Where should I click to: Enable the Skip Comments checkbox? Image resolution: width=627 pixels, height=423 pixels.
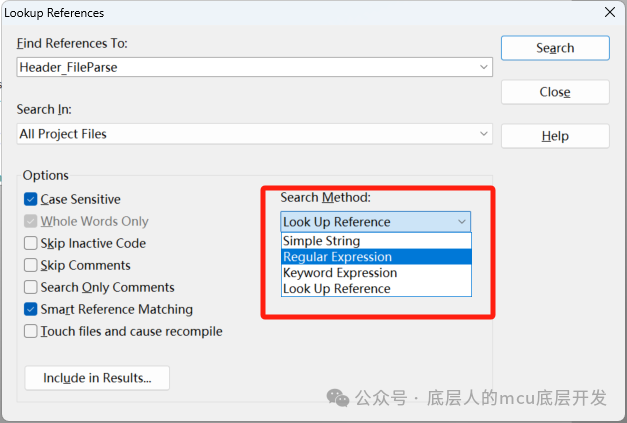(x=32, y=266)
